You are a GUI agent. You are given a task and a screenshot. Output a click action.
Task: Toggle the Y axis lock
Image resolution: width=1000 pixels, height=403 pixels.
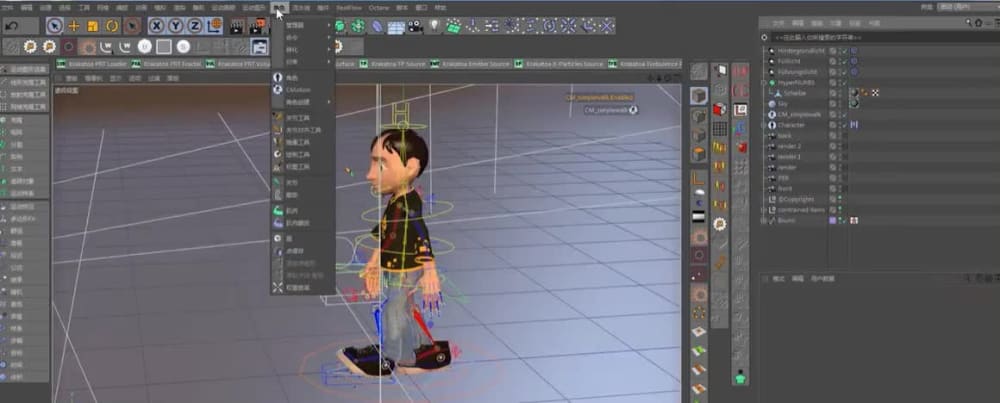pos(176,26)
